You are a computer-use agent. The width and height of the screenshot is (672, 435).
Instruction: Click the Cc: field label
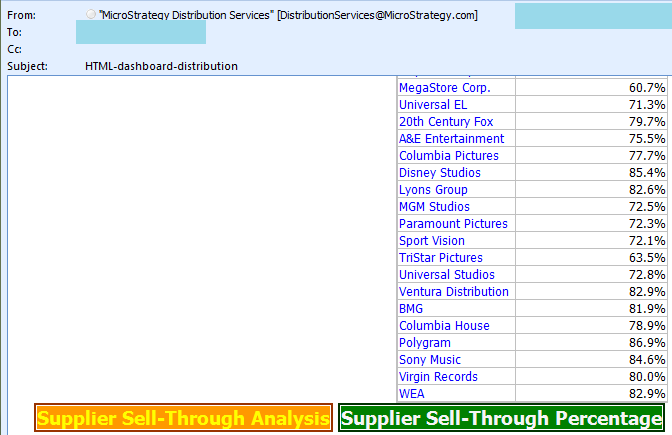pos(14,49)
